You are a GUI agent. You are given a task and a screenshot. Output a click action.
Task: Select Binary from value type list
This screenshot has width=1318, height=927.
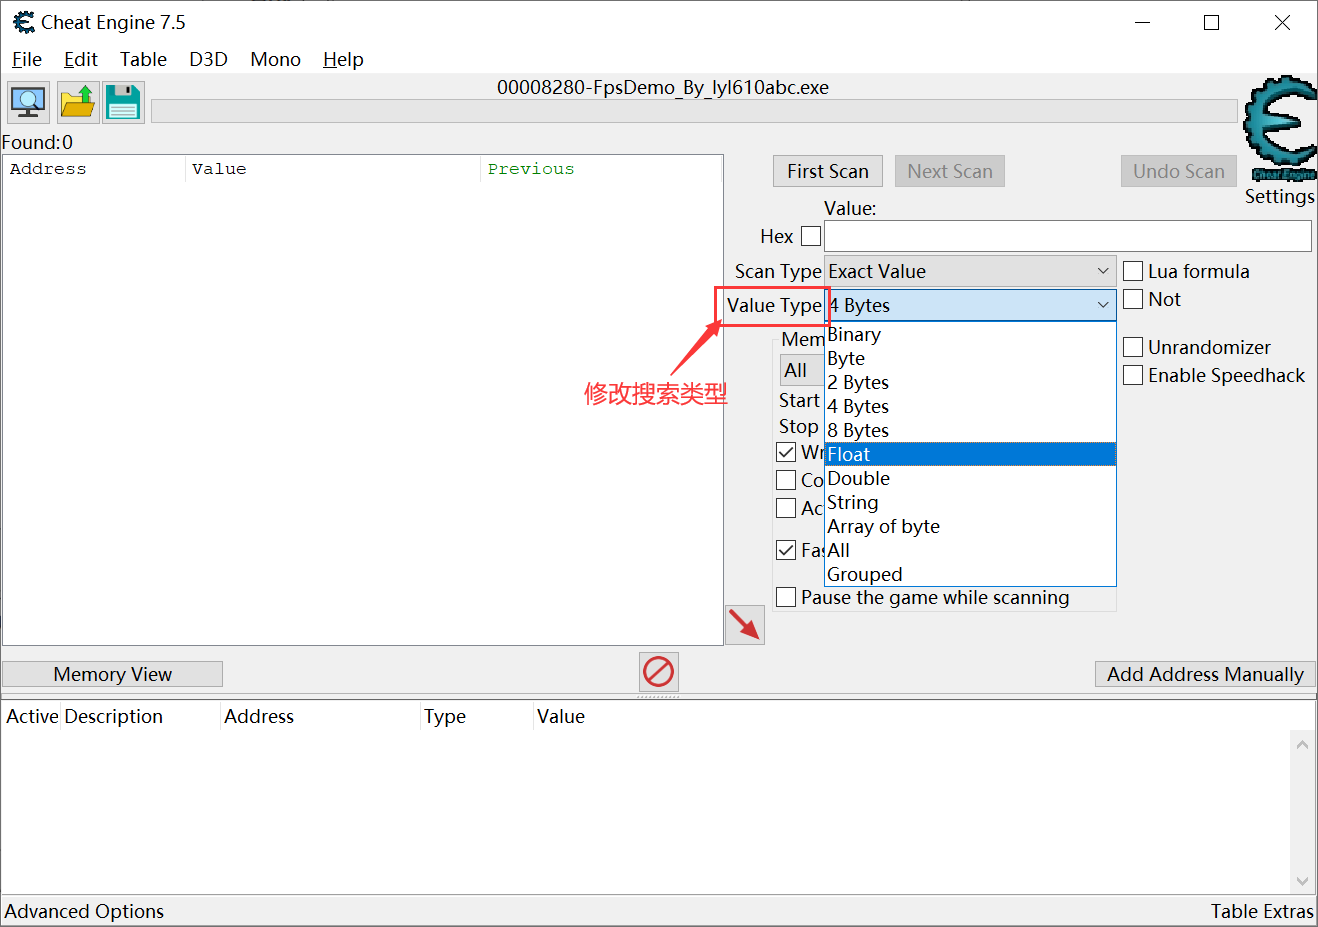point(970,334)
